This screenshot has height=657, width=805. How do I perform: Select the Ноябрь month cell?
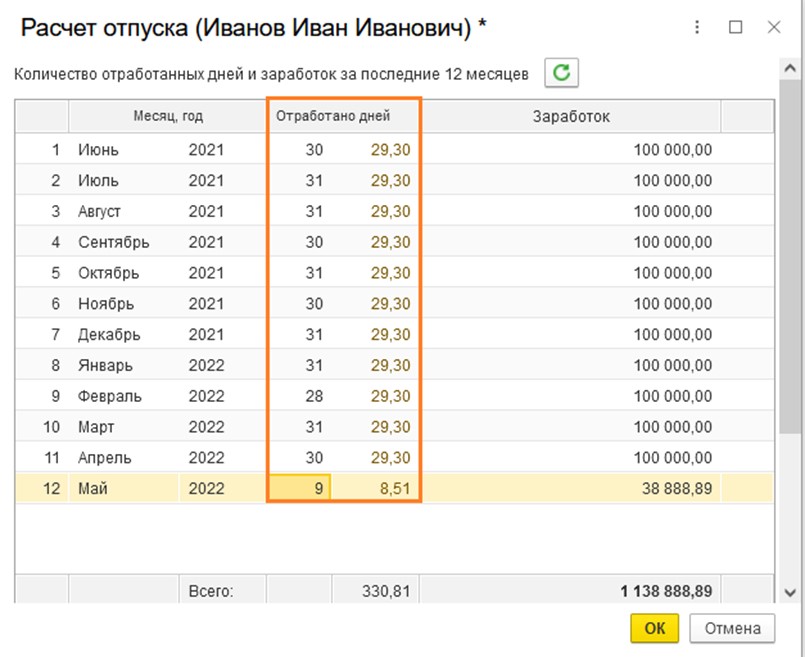click(124, 303)
